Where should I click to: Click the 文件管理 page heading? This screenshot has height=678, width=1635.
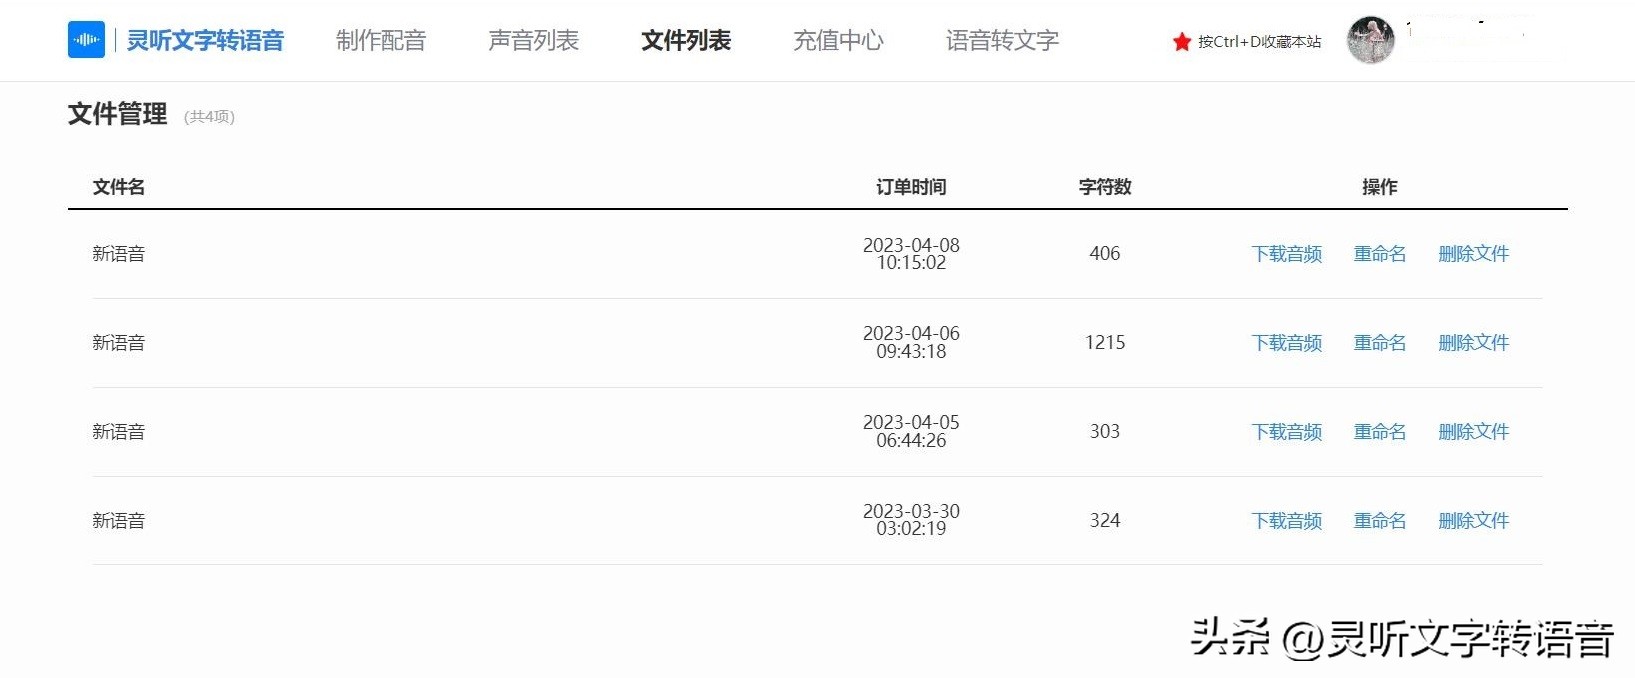(117, 114)
